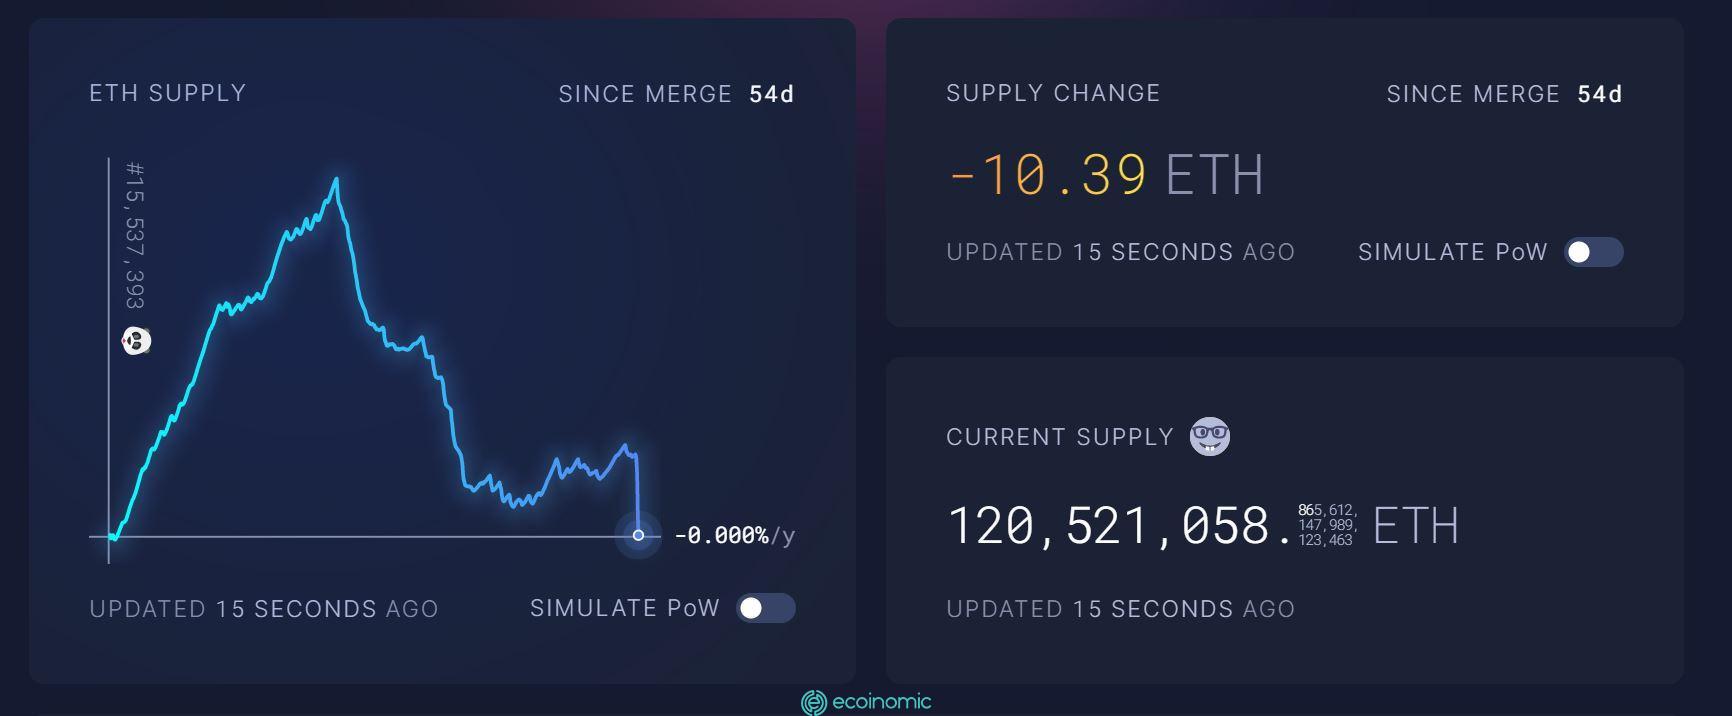Enable Simulate PoW in the Supply Change panel
This screenshot has height=716, width=1732.
coord(1593,252)
